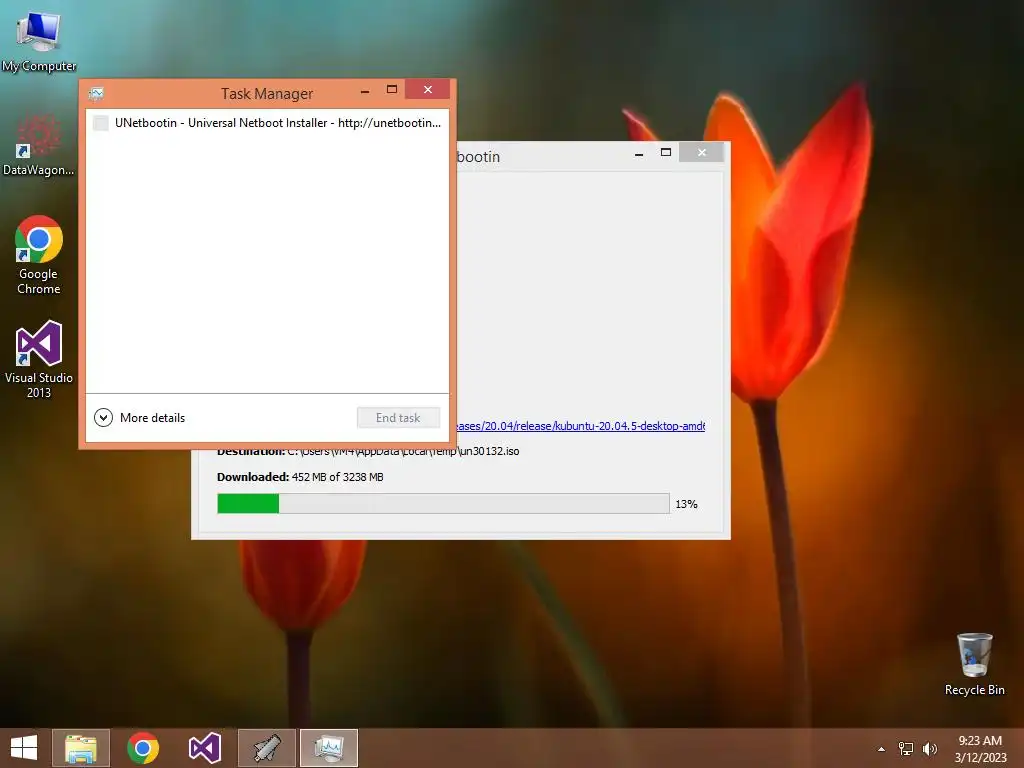Click the End task button

398,418
